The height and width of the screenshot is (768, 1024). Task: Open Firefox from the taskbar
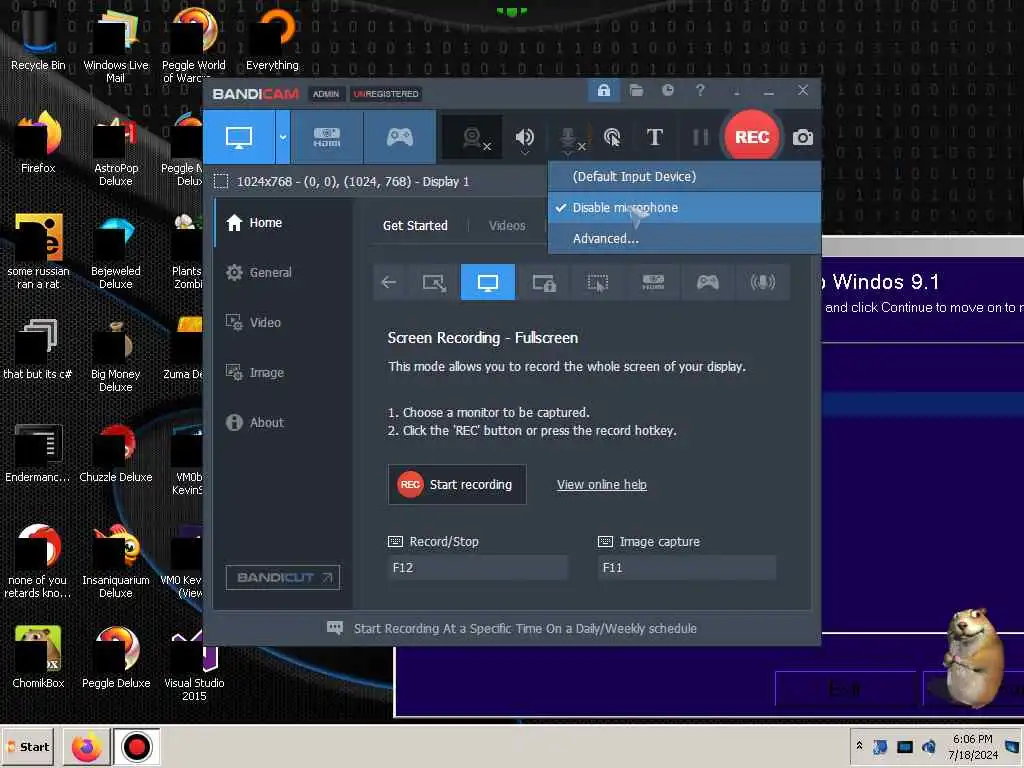(86, 746)
